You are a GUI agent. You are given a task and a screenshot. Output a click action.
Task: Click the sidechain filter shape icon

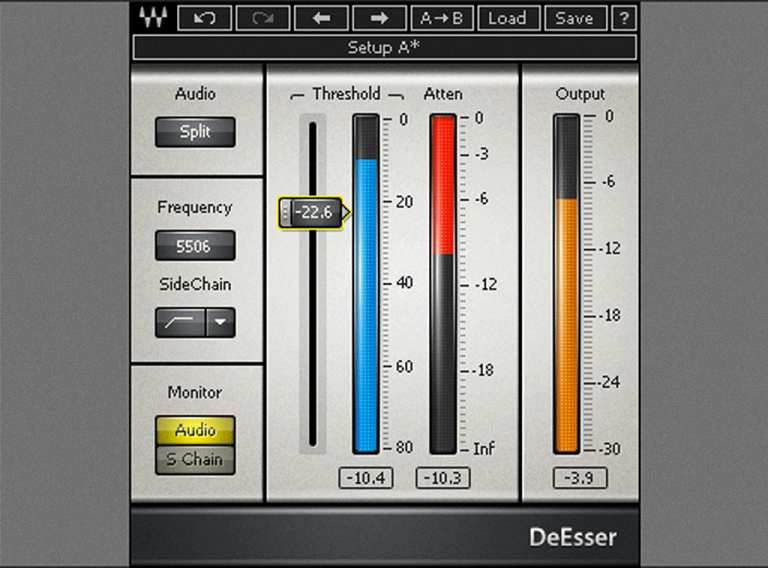(180, 322)
